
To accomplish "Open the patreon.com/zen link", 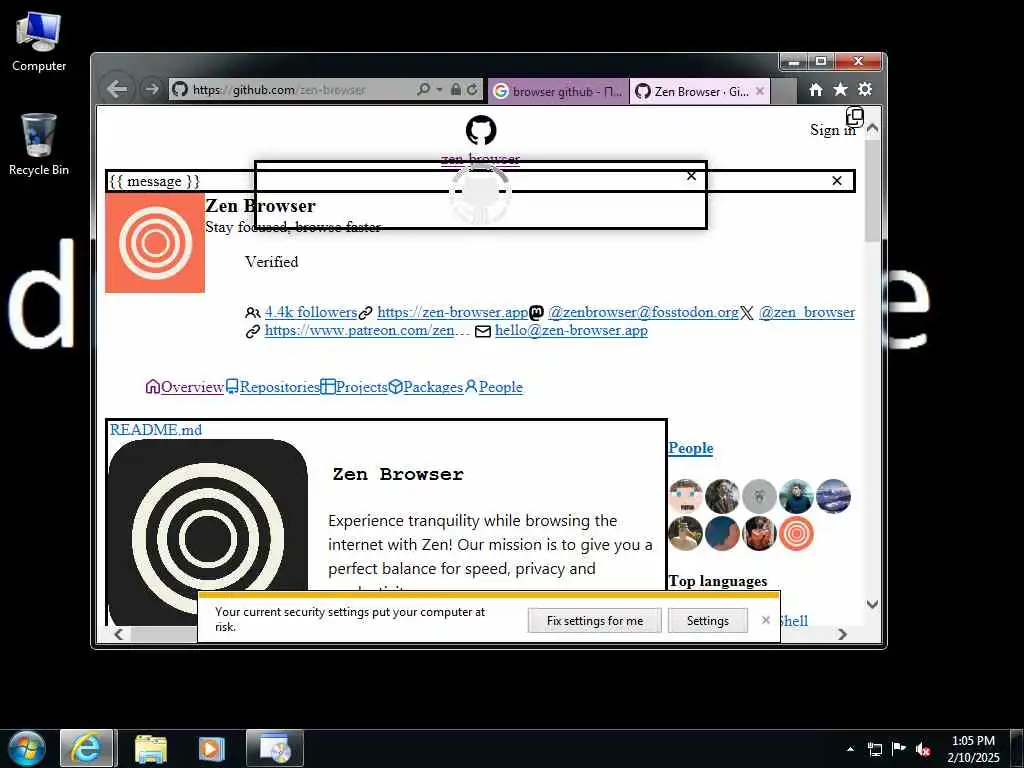I will pyautogui.click(x=367, y=330).
